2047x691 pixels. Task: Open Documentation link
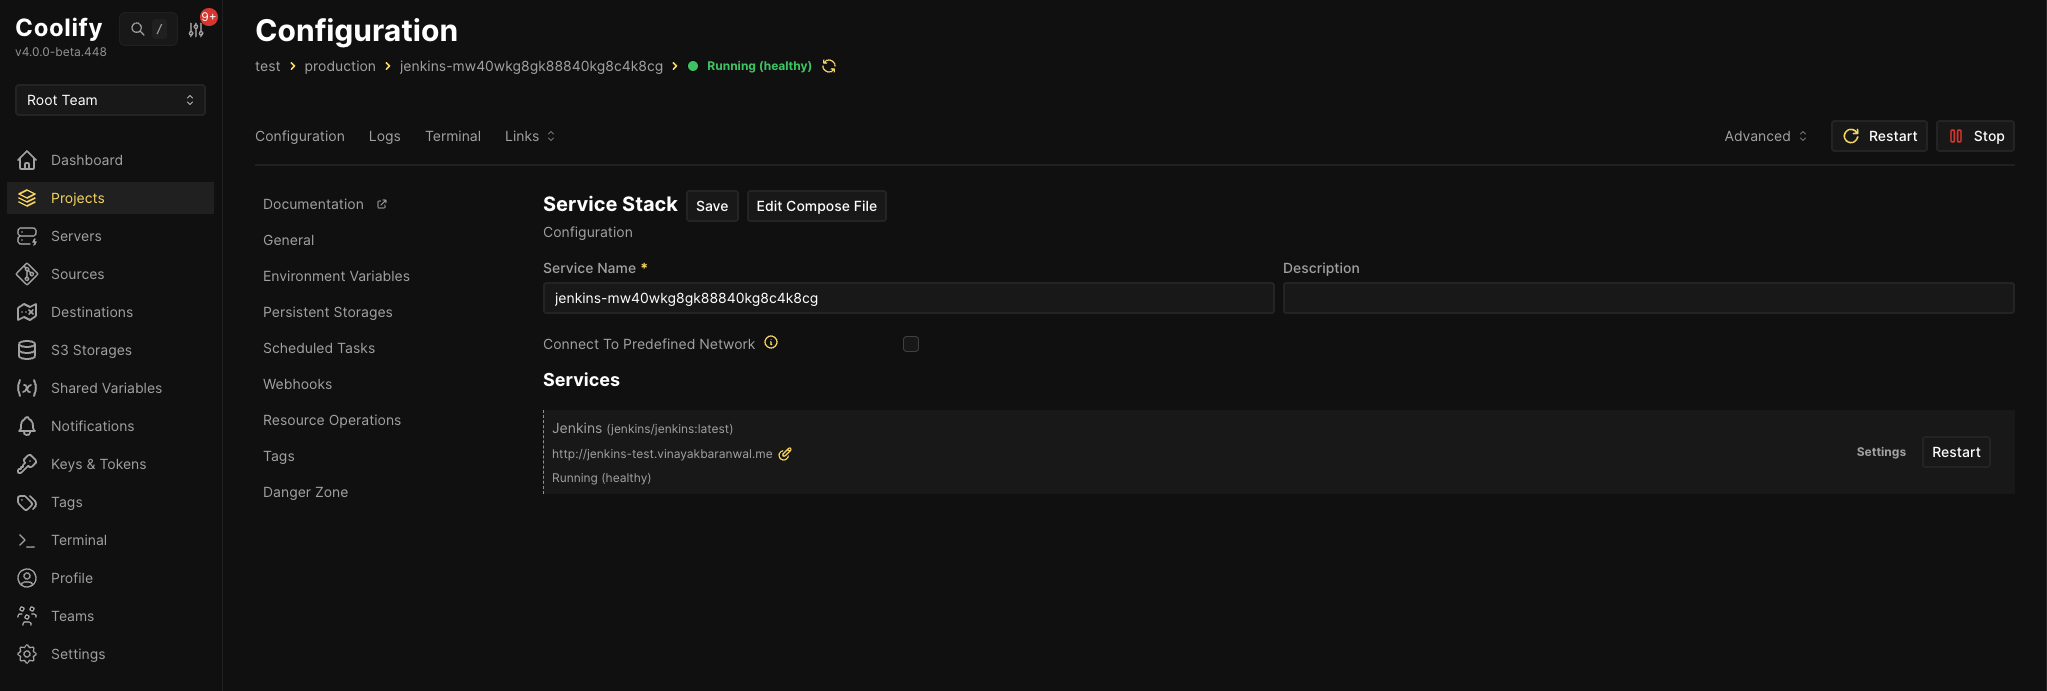point(313,204)
